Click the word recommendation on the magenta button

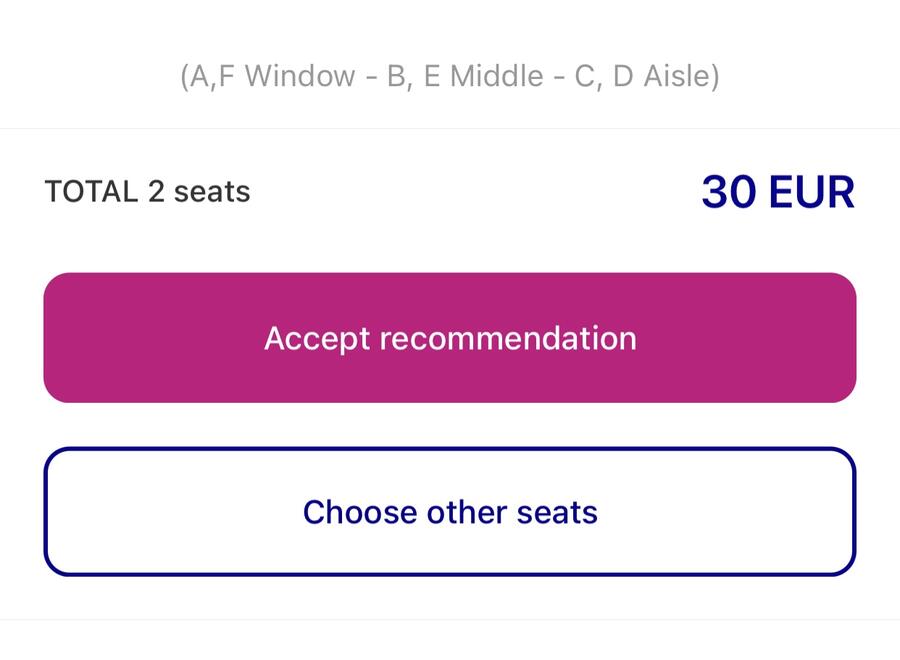pyautogui.click(x=508, y=338)
